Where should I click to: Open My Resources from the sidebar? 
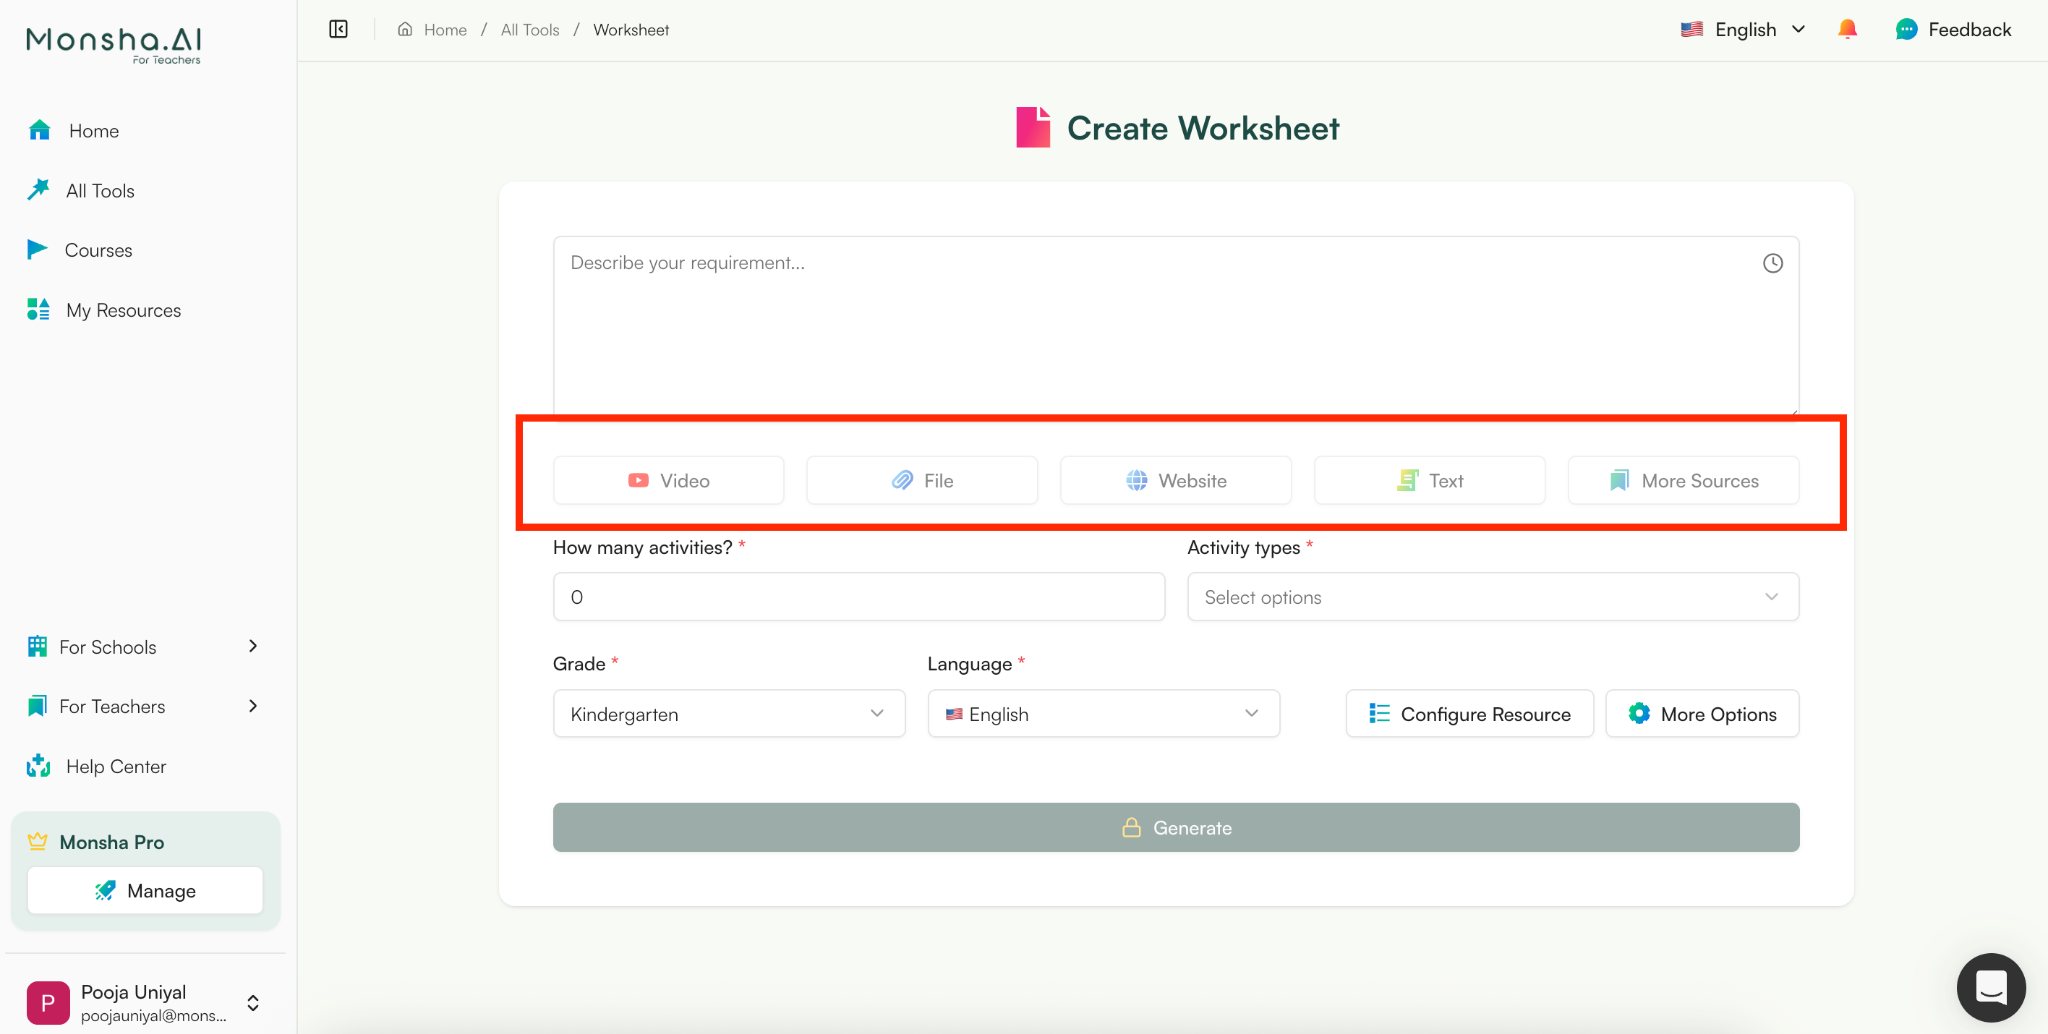tap(122, 310)
